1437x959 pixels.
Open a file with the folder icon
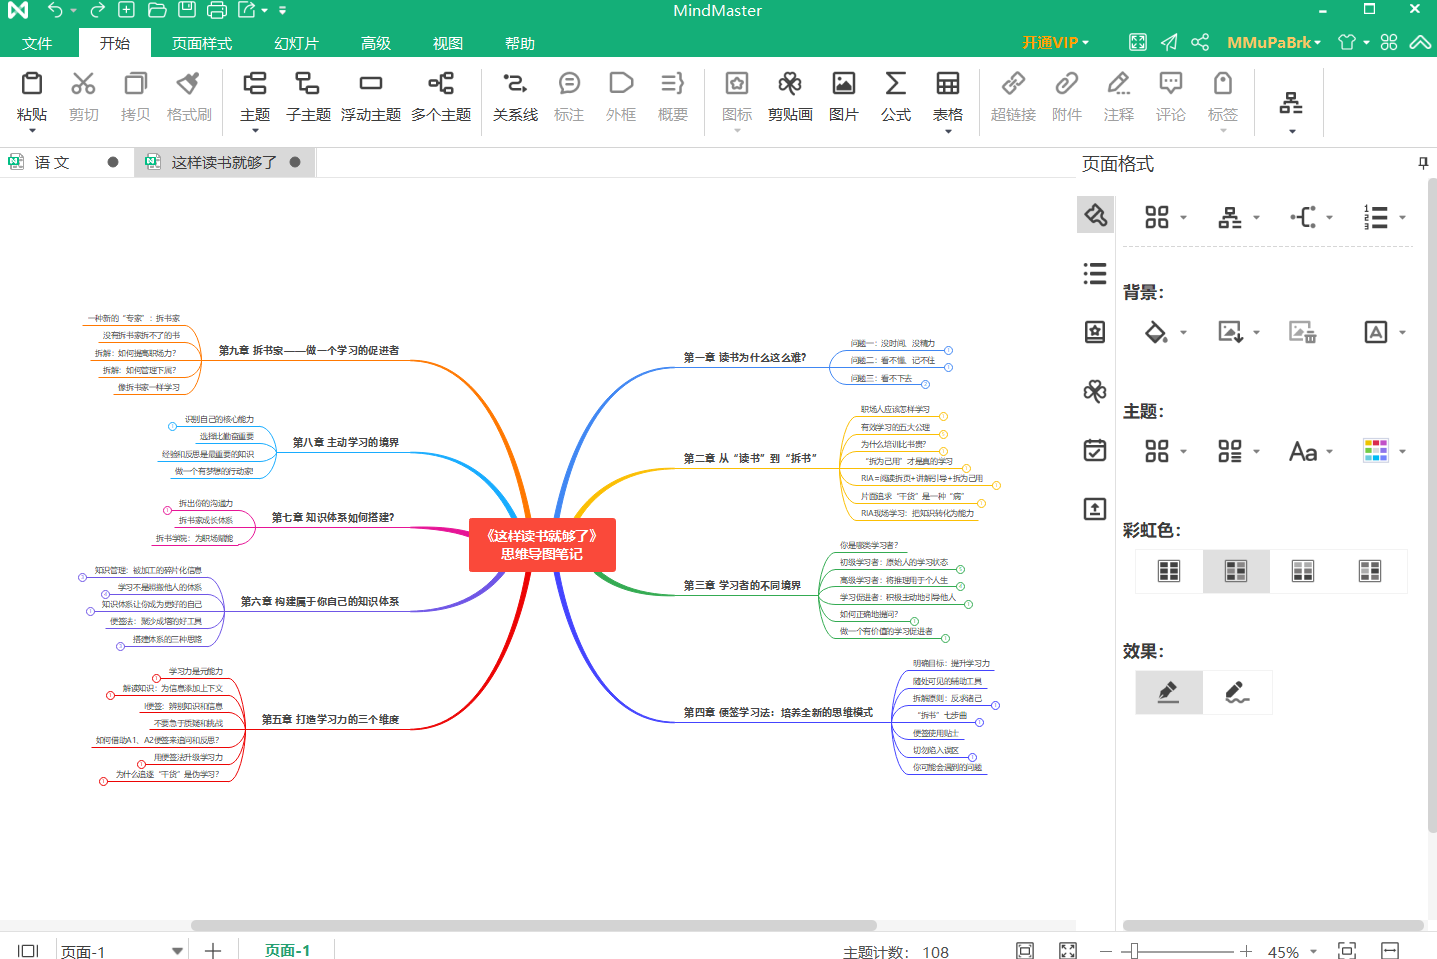pyautogui.click(x=157, y=10)
